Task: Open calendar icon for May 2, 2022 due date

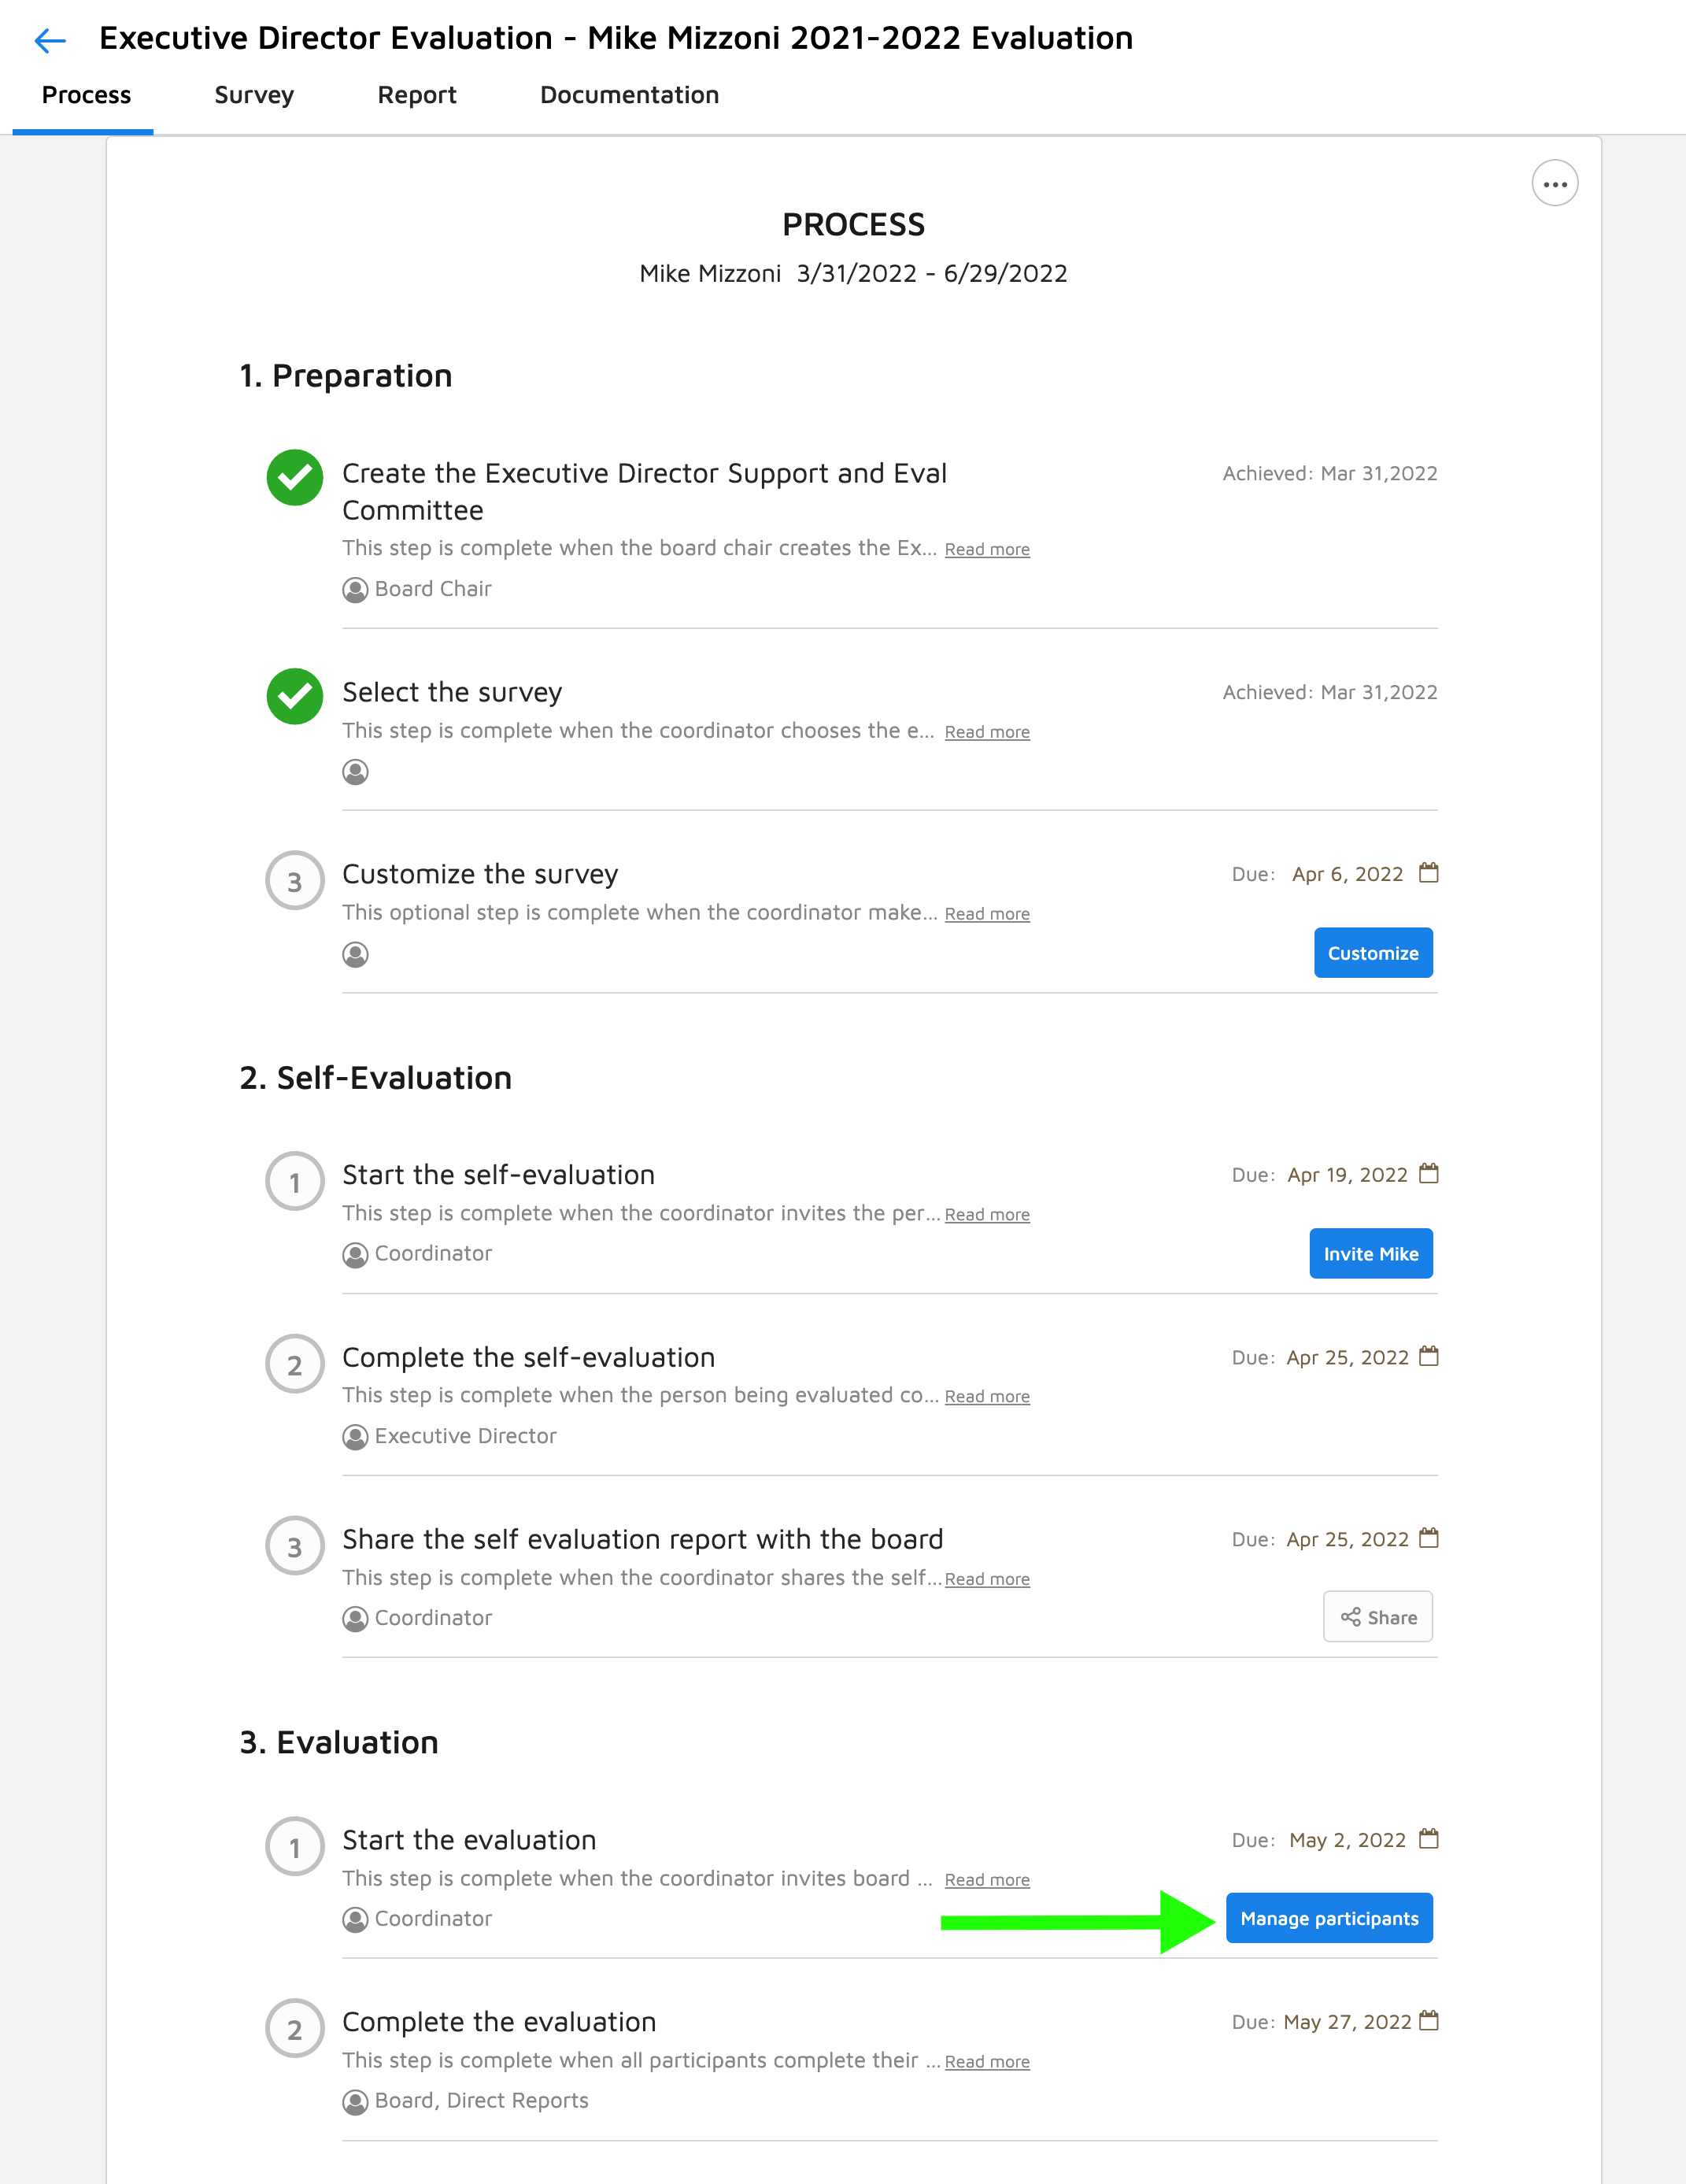Action: click(1429, 1839)
